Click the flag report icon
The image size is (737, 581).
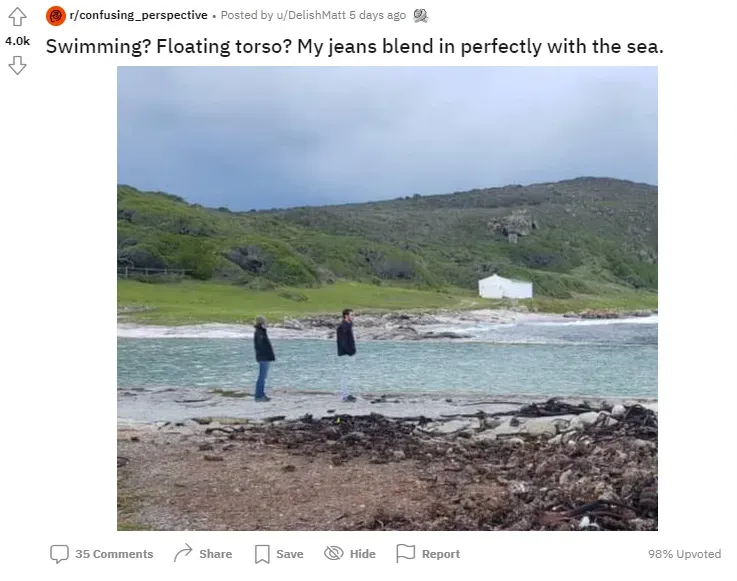(405, 553)
